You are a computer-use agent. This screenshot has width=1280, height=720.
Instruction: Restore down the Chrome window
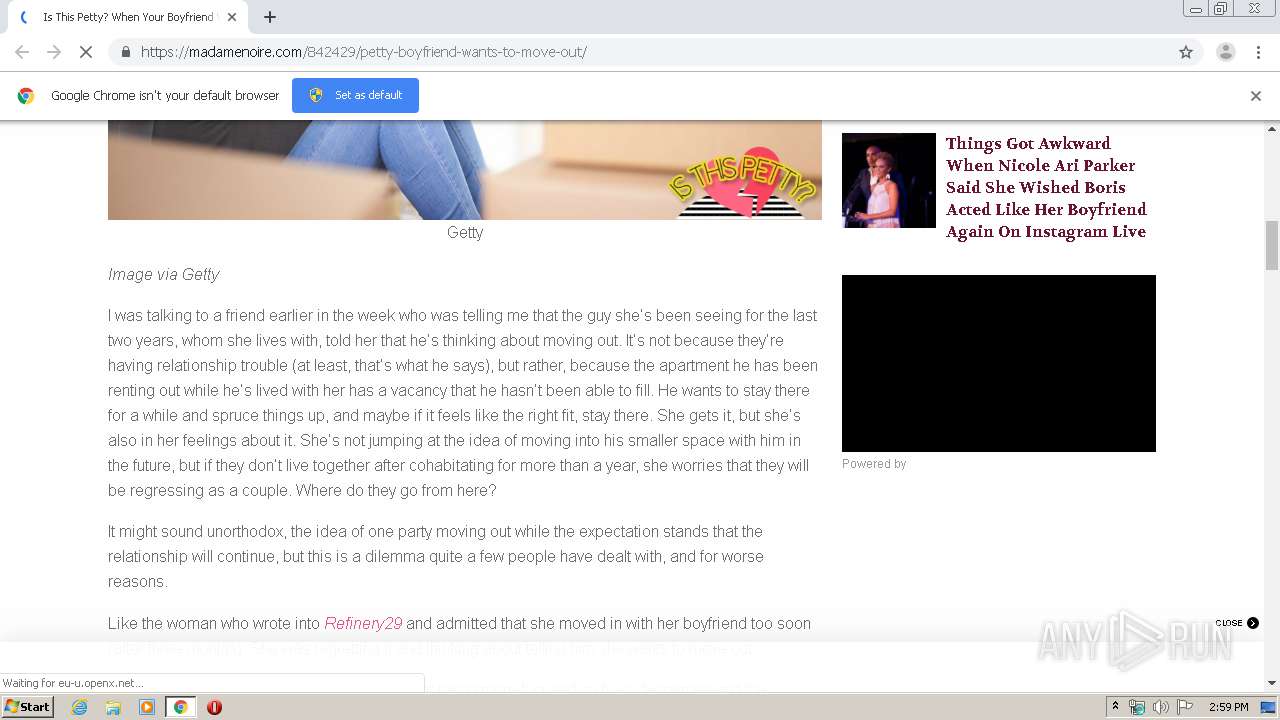coord(1221,9)
